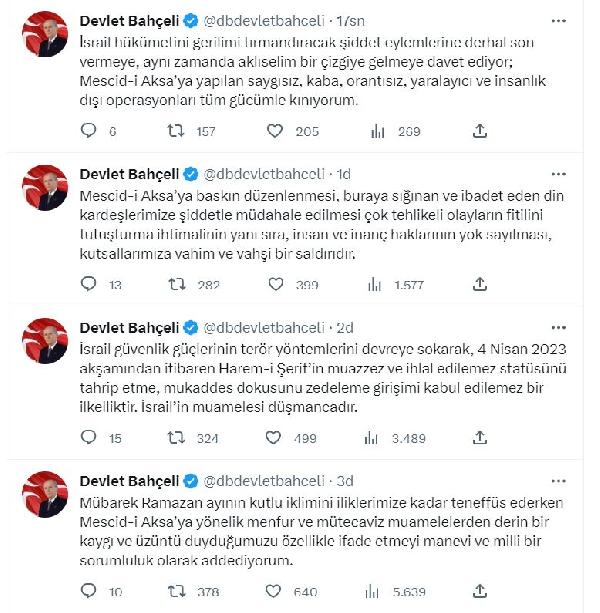Like the tweet with 499 likes
This screenshot has height=613, width=600.
pyautogui.click(x=274, y=437)
